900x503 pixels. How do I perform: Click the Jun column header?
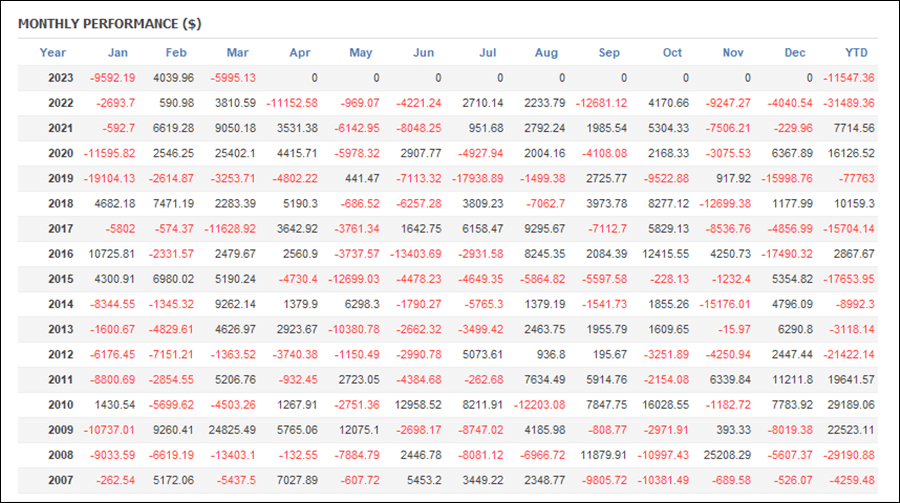point(423,52)
